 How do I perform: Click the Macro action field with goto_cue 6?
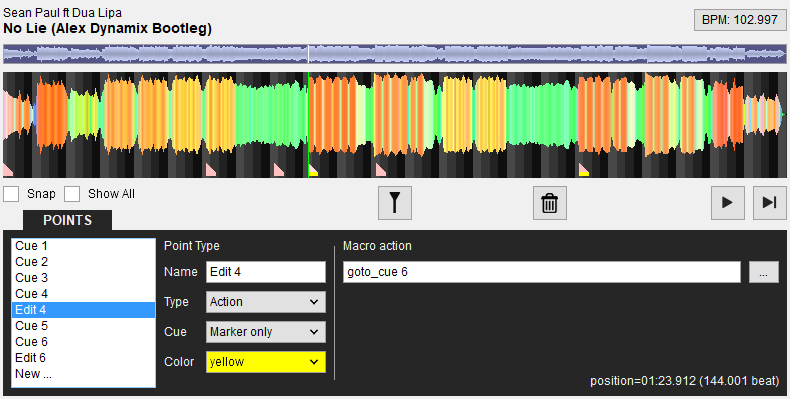click(542, 272)
